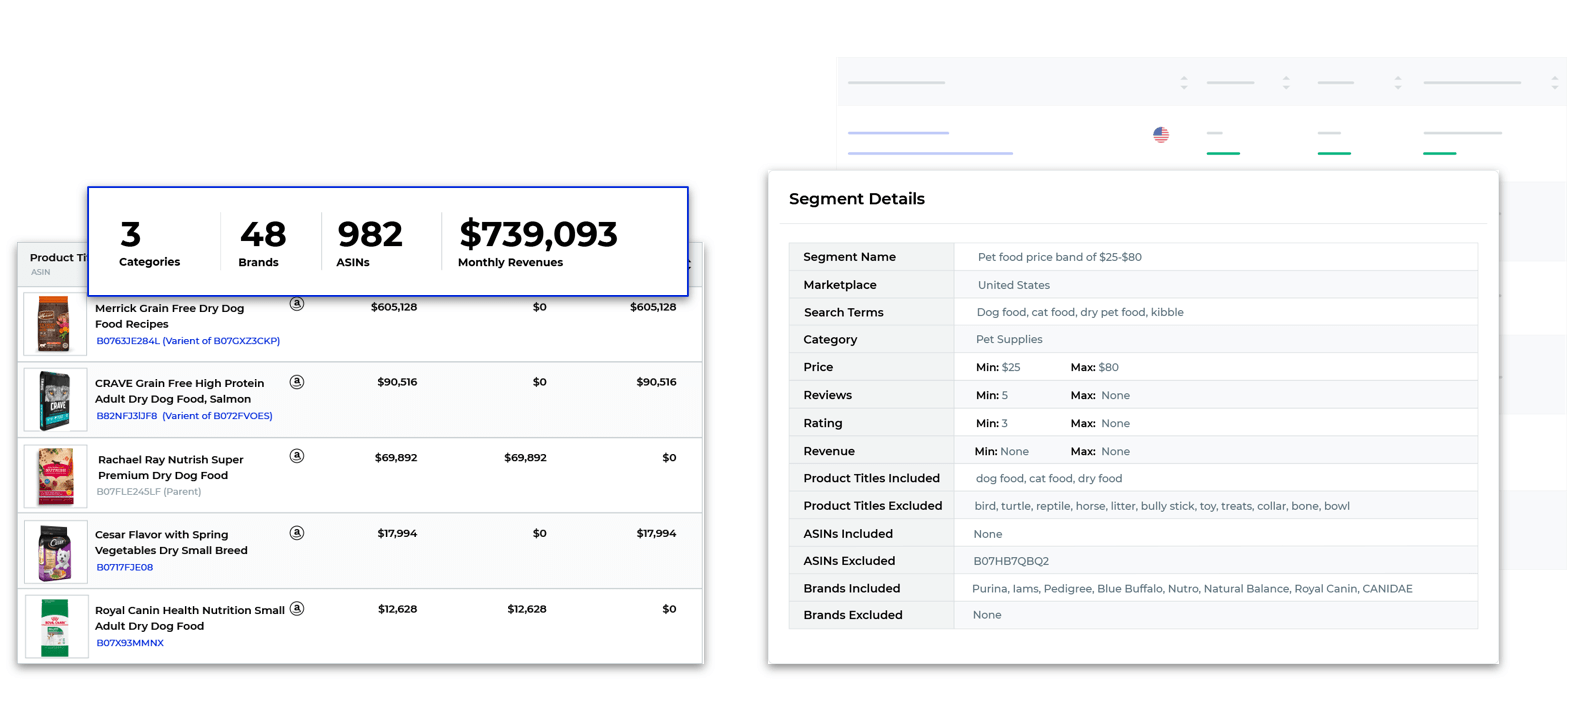This screenshot has height=722, width=1591.
Task: Toggle sort arrows on last table column
Action: coord(1555,83)
